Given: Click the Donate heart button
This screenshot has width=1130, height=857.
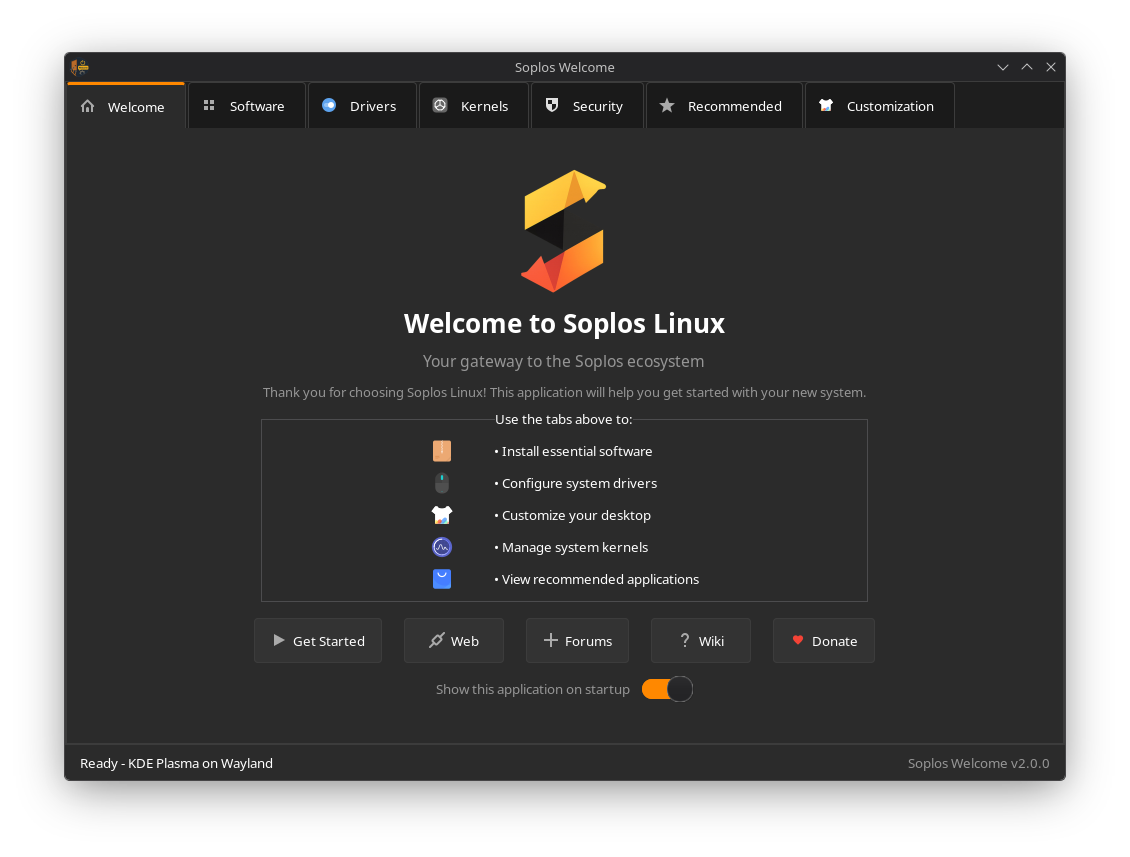Looking at the screenshot, I should (823, 641).
